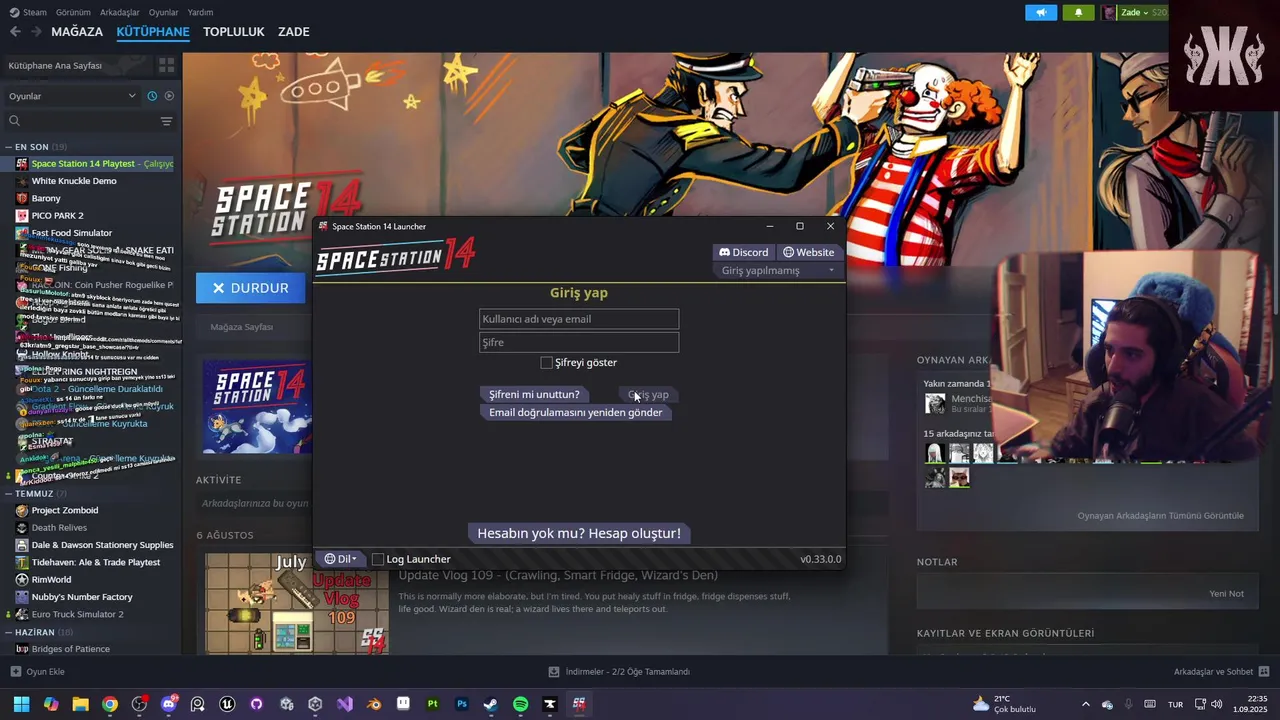
Task: Toggle ready-to-play filter icon in library
Action: [x=169, y=96]
